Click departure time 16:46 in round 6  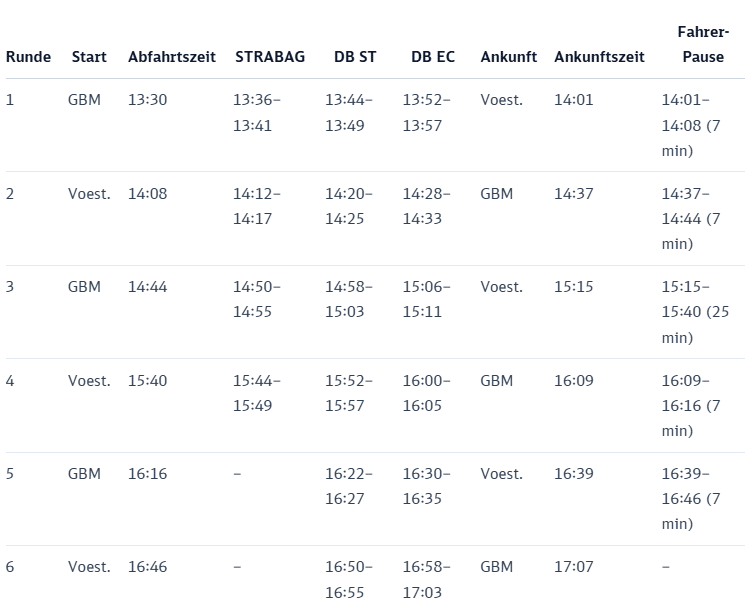[x=147, y=567]
